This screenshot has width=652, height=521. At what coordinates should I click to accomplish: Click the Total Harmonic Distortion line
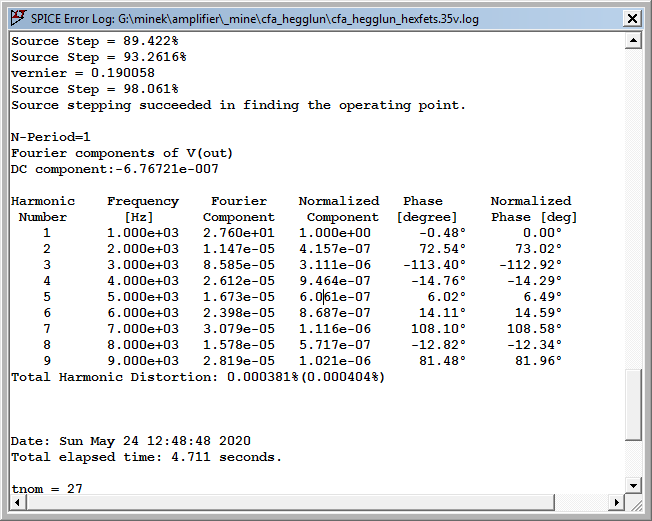(x=198, y=377)
